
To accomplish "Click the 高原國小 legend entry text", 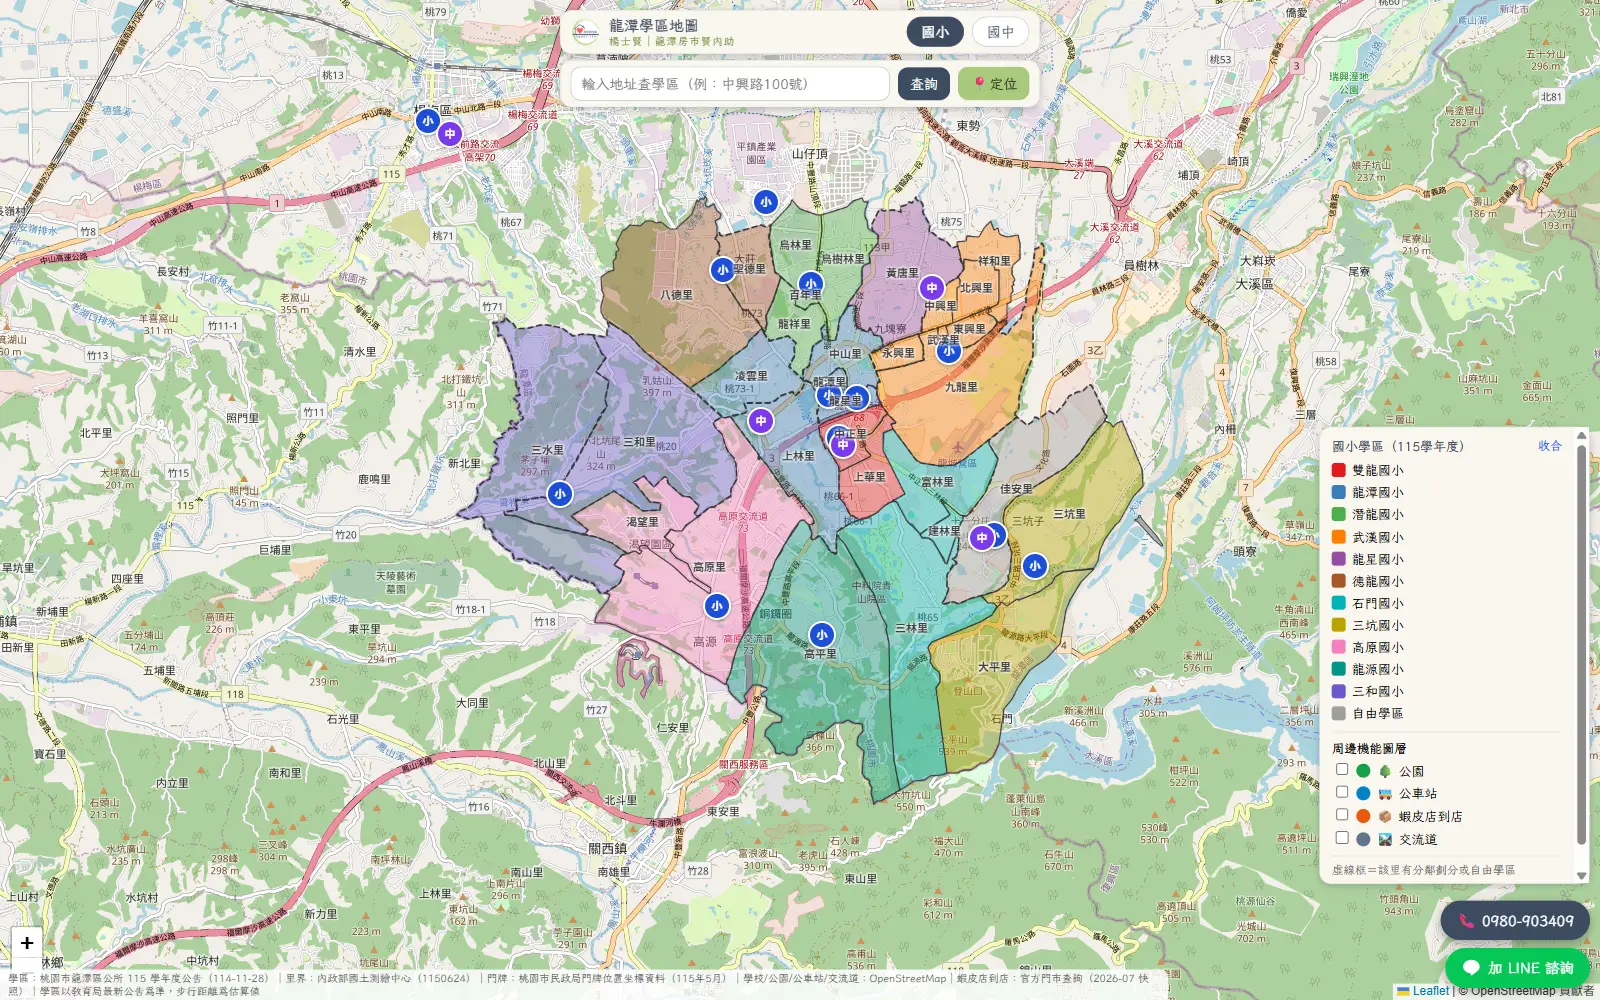I will click(1378, 647).
